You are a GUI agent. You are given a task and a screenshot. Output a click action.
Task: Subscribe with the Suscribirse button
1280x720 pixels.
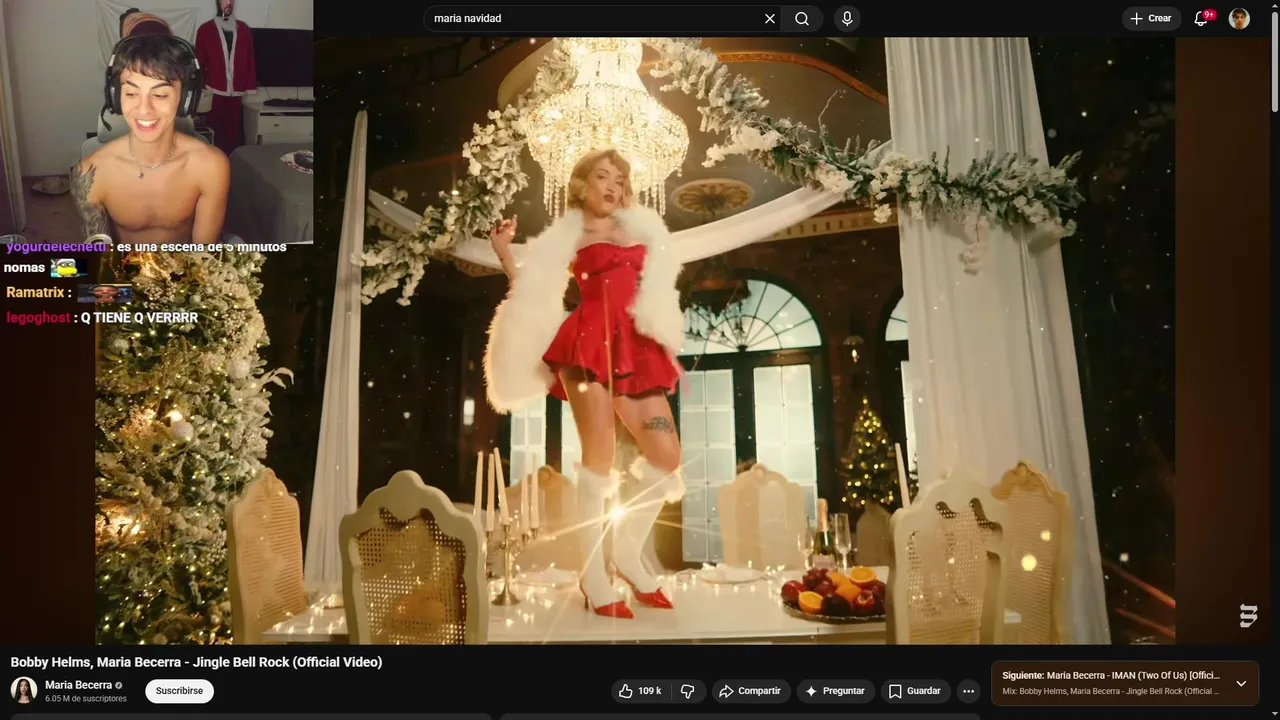pyautogui.click(x=179, y=691)
